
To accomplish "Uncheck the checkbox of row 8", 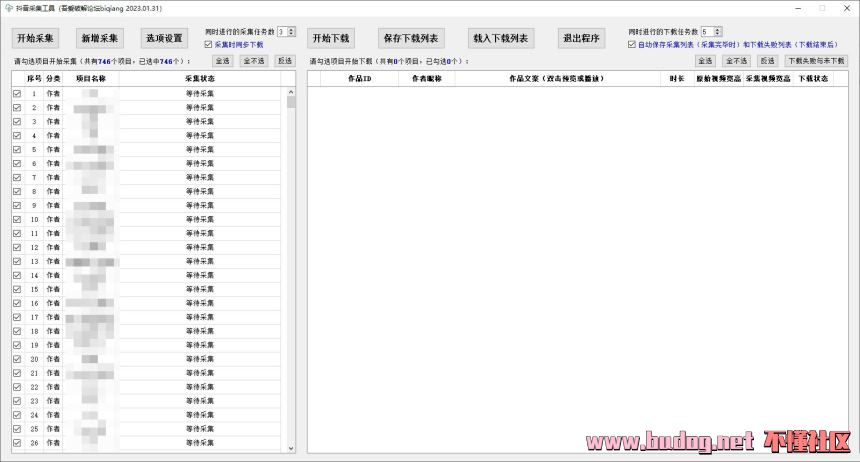I will pos(17,191).
